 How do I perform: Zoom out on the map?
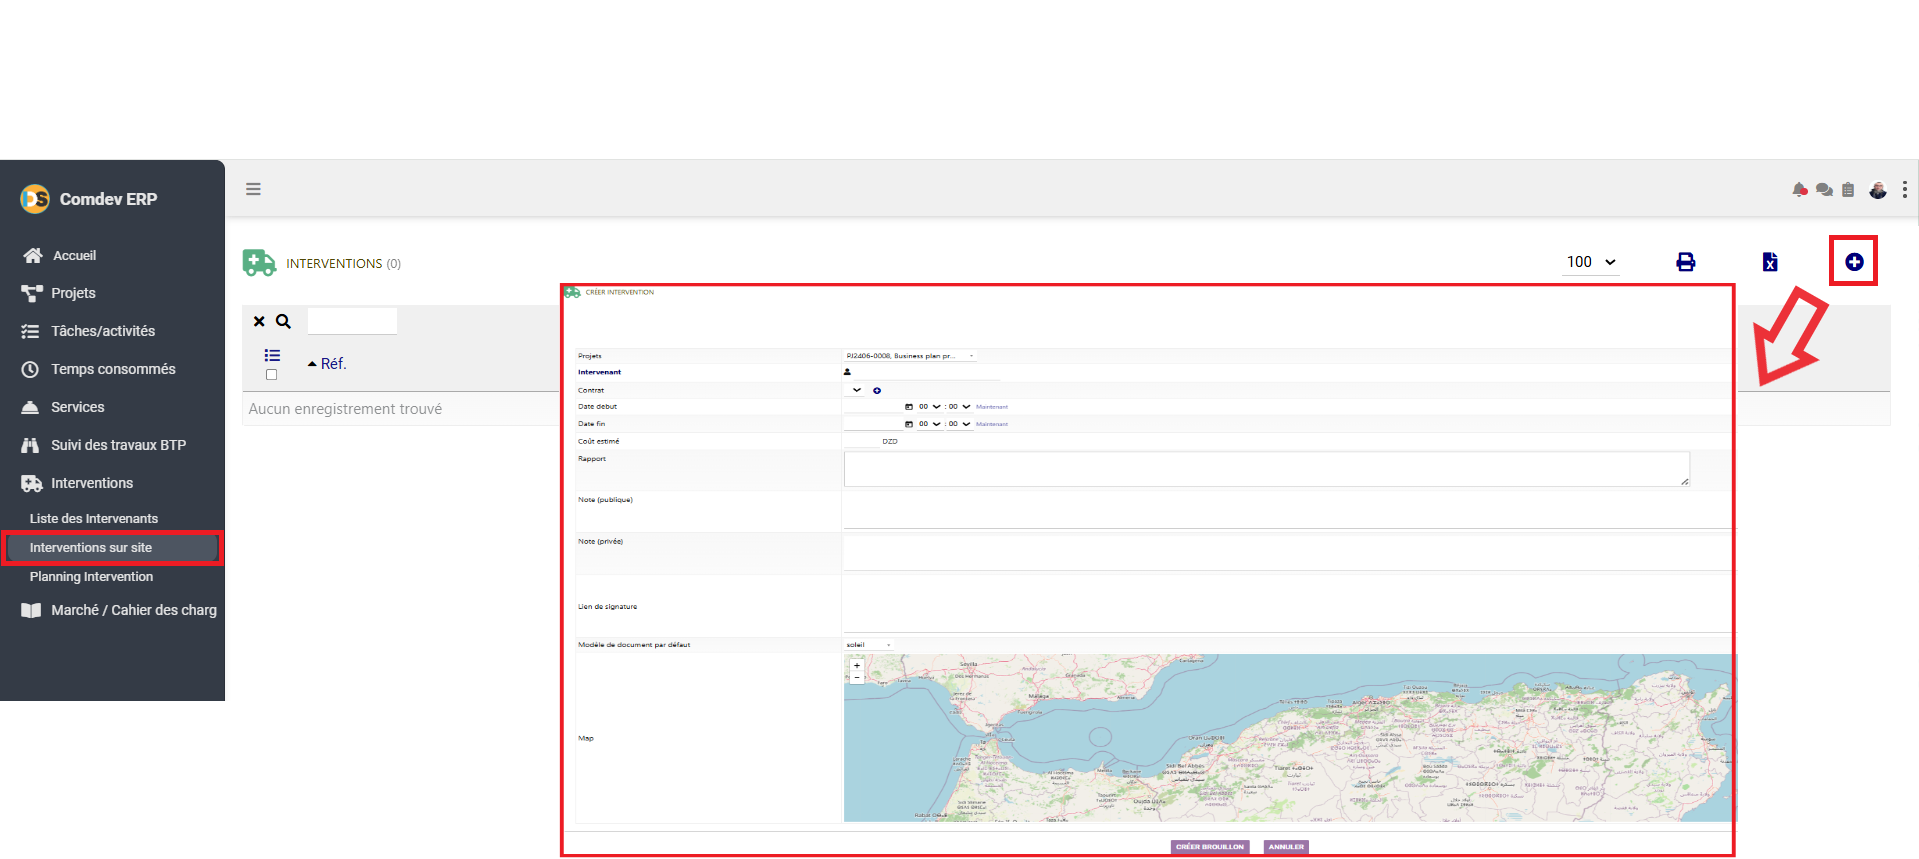[x=857, y=678]
